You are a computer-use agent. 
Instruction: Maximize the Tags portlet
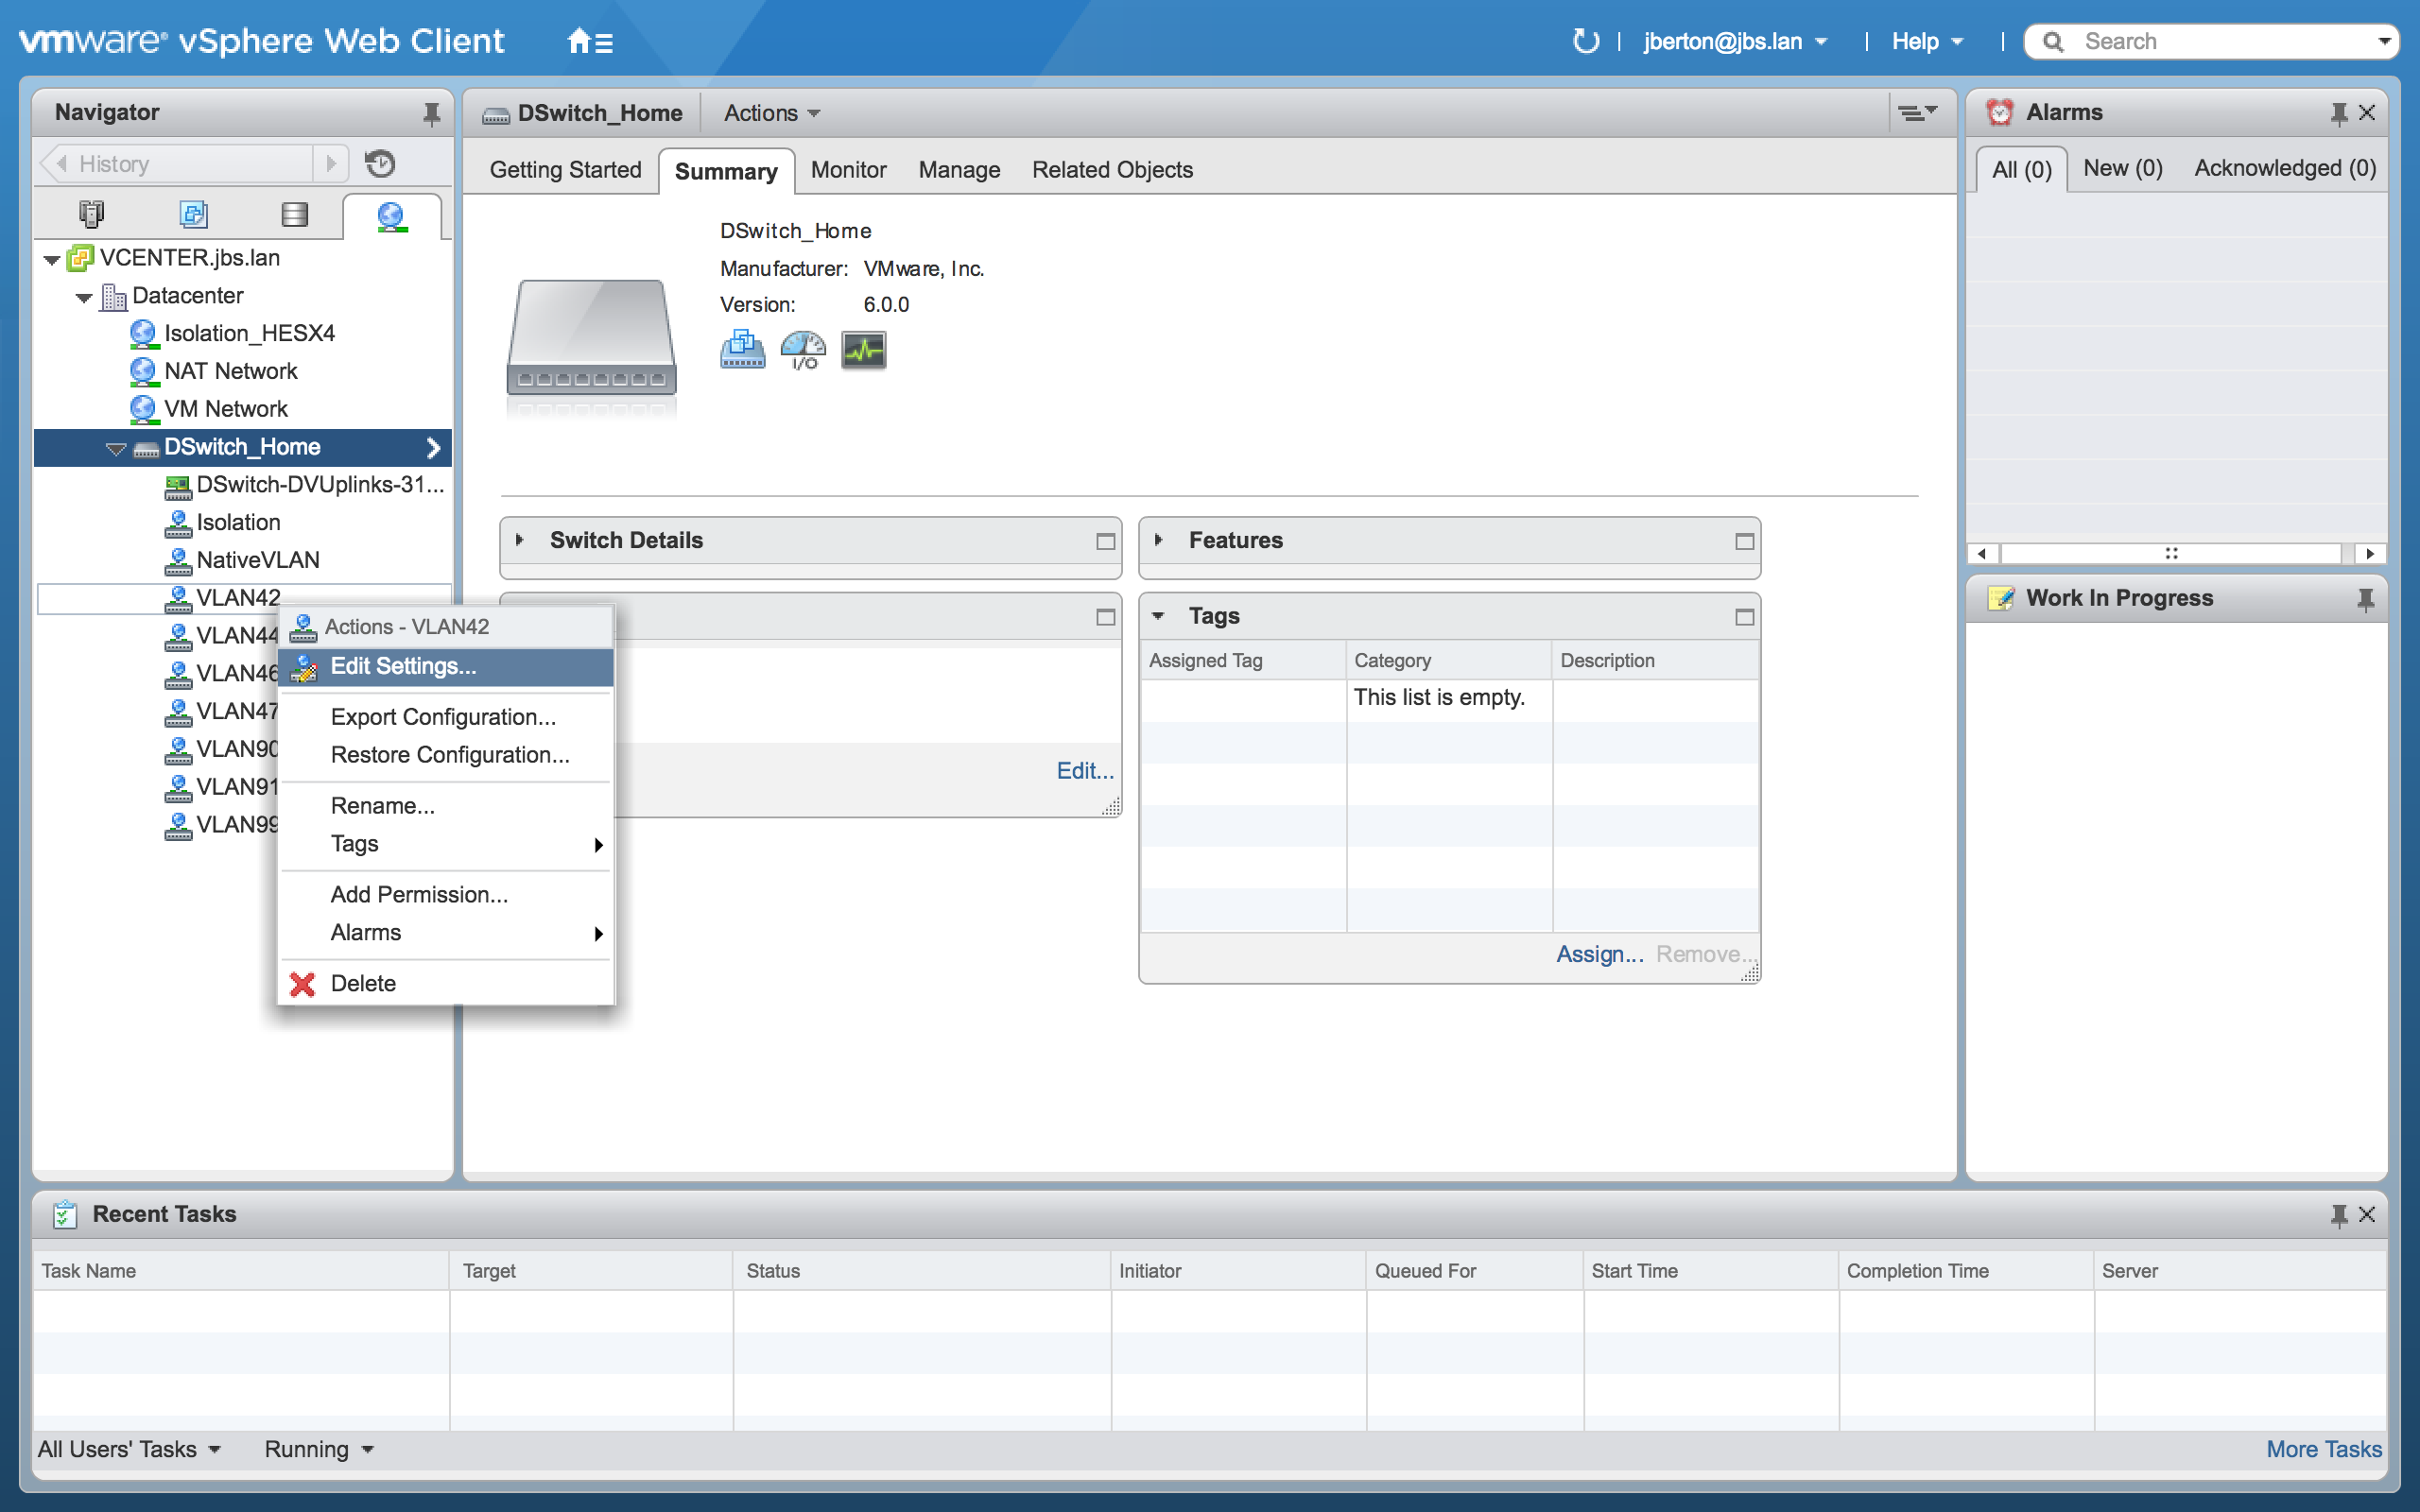[1744, 617]
